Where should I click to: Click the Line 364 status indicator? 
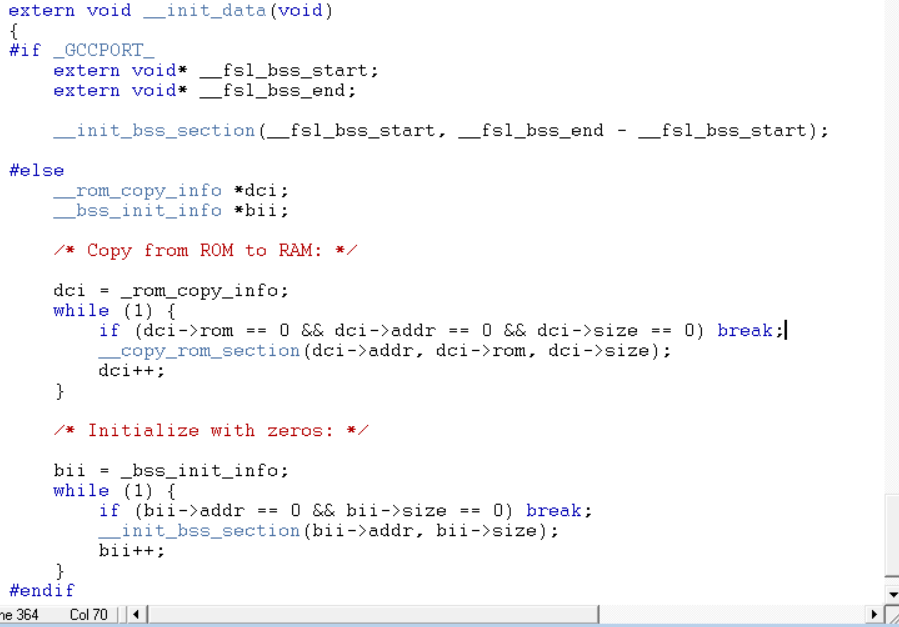(19, 615)
